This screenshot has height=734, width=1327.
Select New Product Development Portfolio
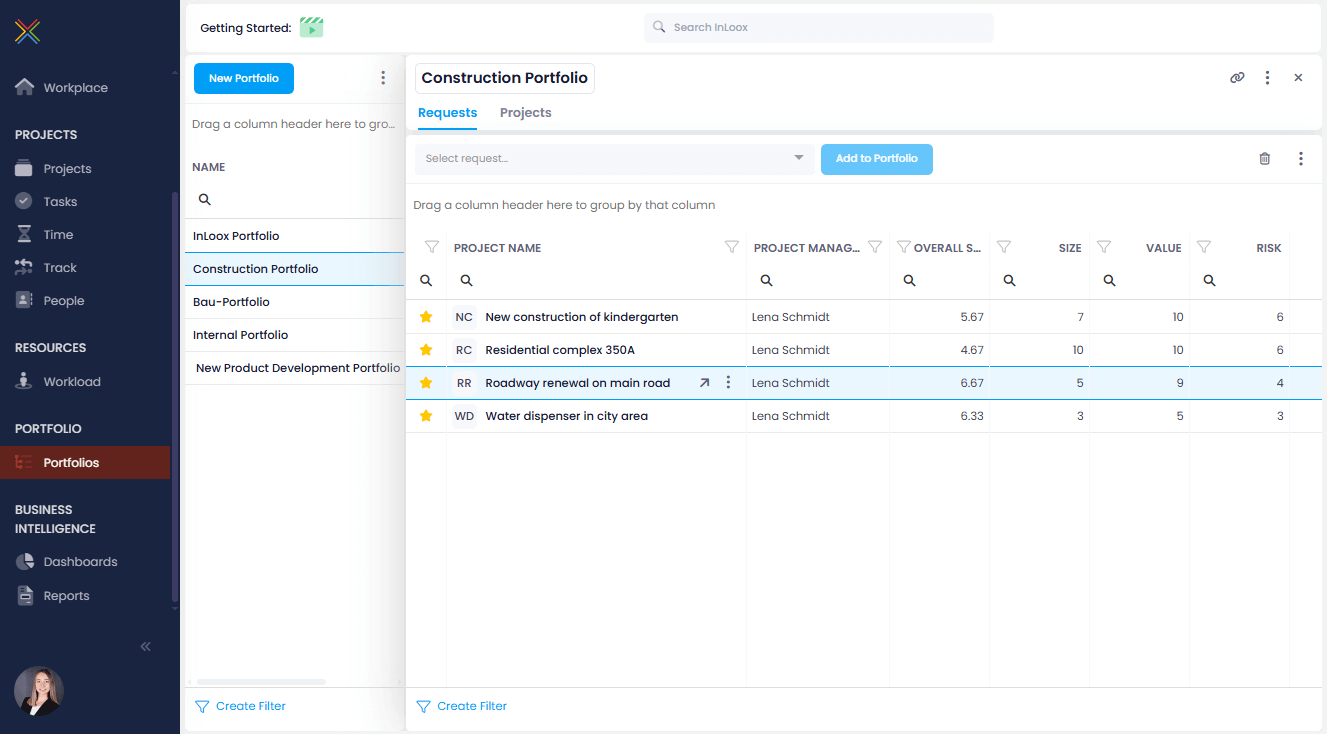pyautogui.click(x=295, y=368)
